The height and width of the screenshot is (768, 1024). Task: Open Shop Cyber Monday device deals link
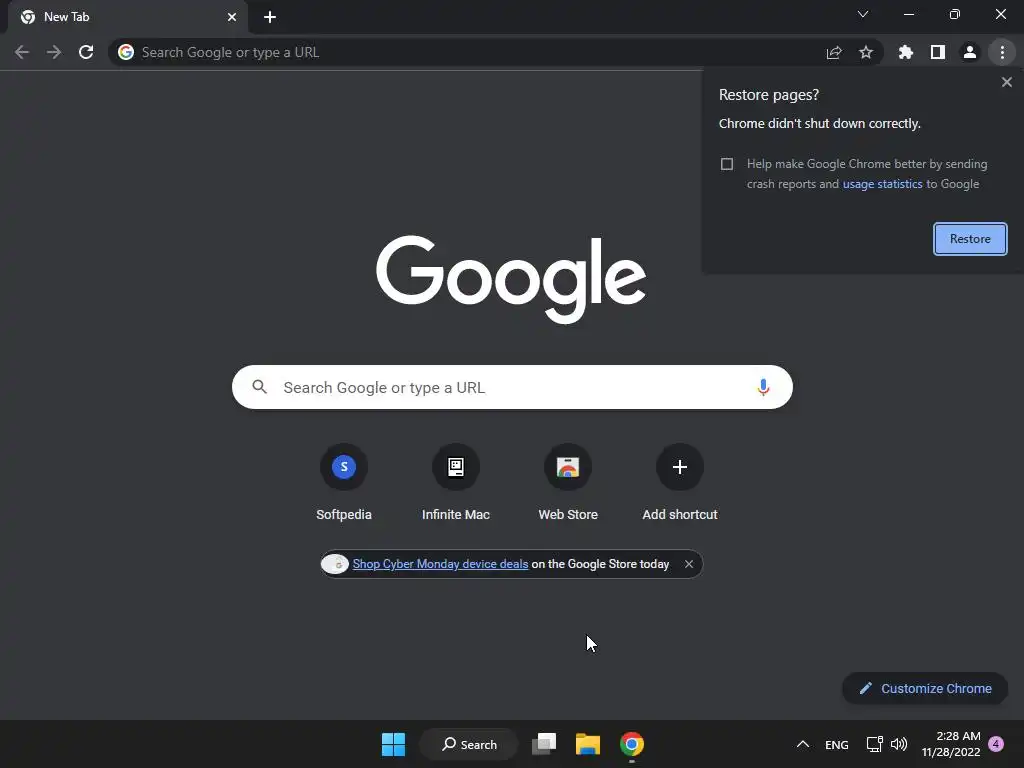(440, 564)
